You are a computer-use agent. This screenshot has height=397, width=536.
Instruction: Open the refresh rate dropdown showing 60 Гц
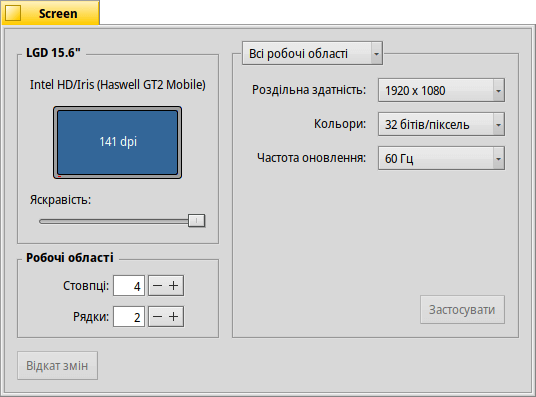tap(441, 158)
